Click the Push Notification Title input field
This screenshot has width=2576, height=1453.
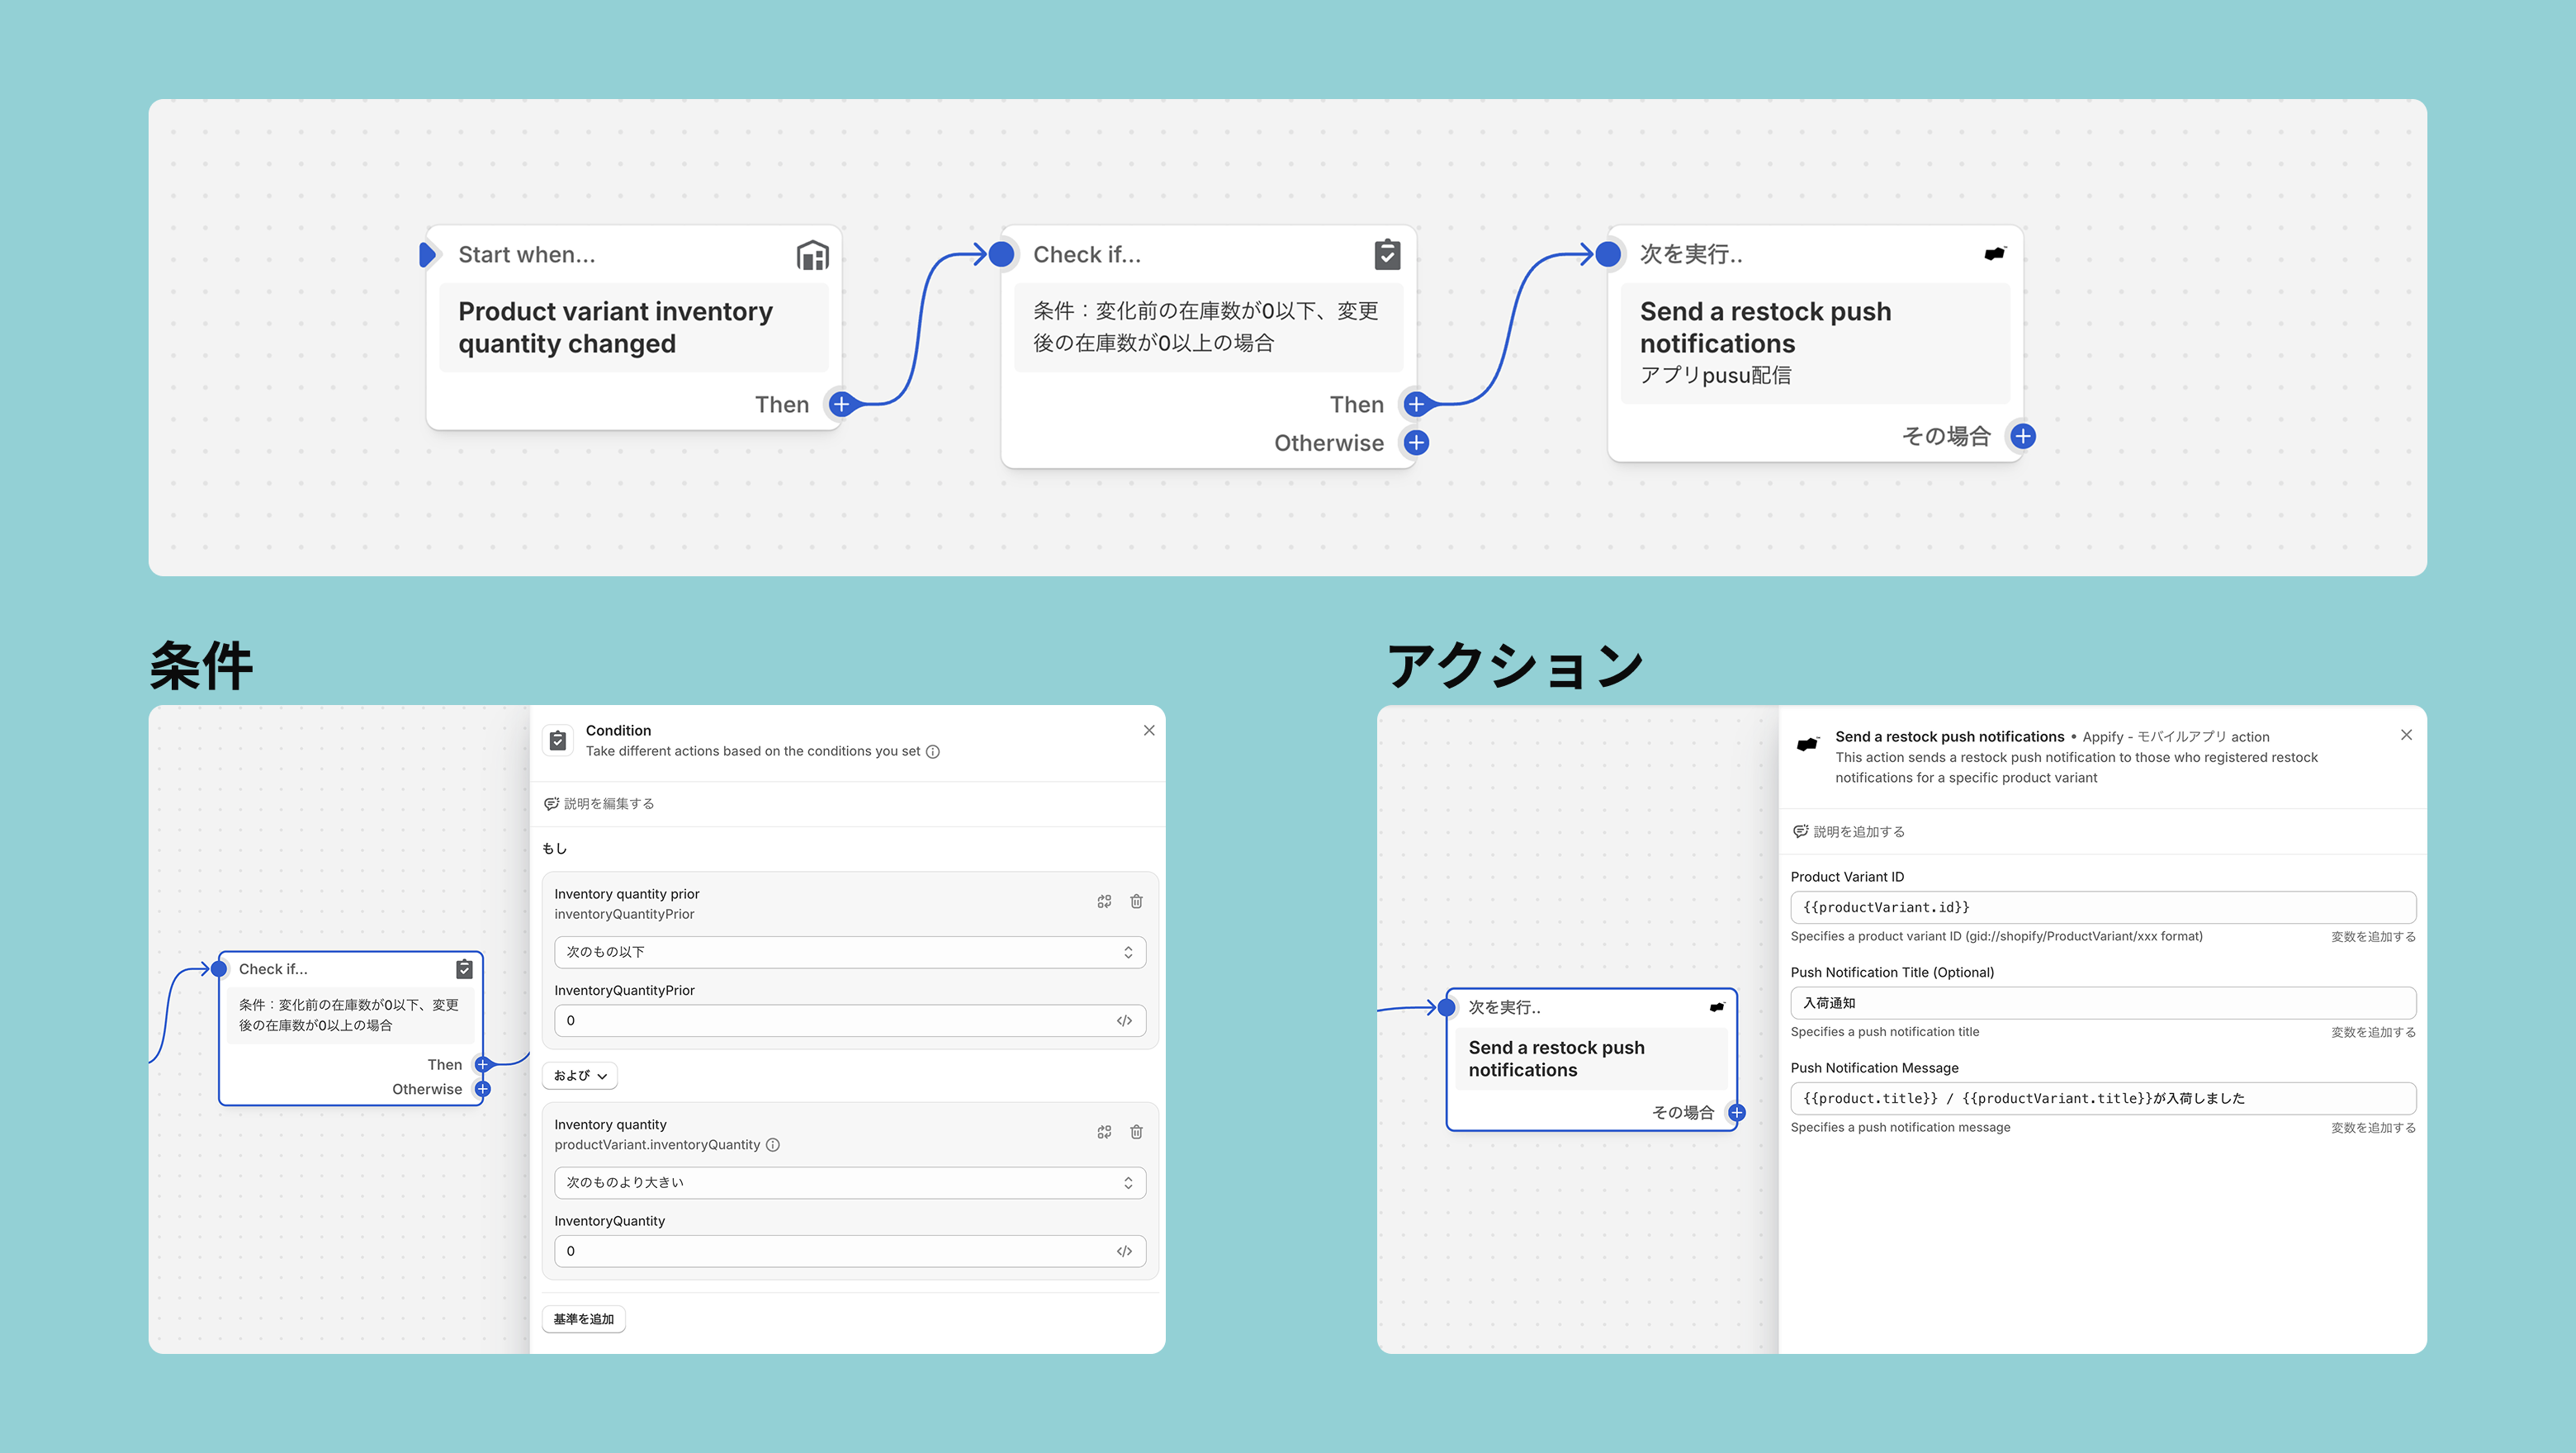[2102, 1003]
